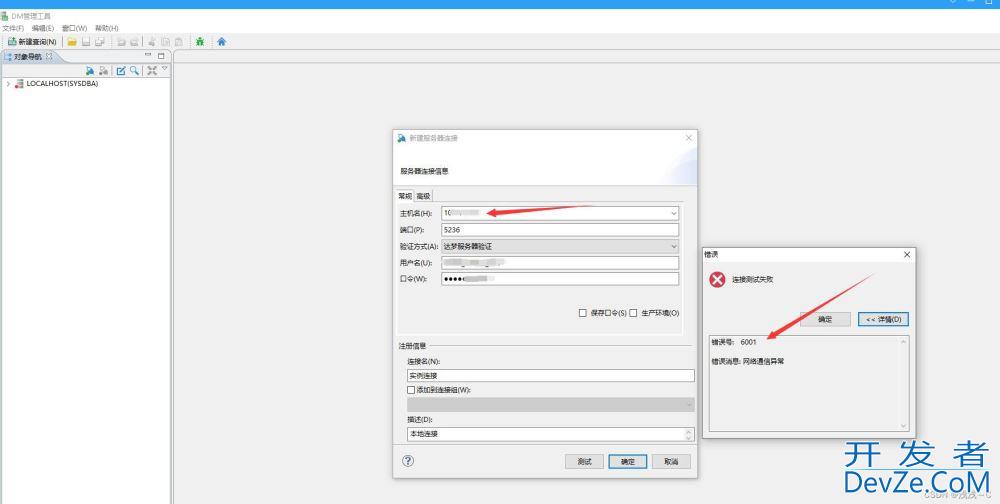Click the 口令 password field

click(560, 279)
